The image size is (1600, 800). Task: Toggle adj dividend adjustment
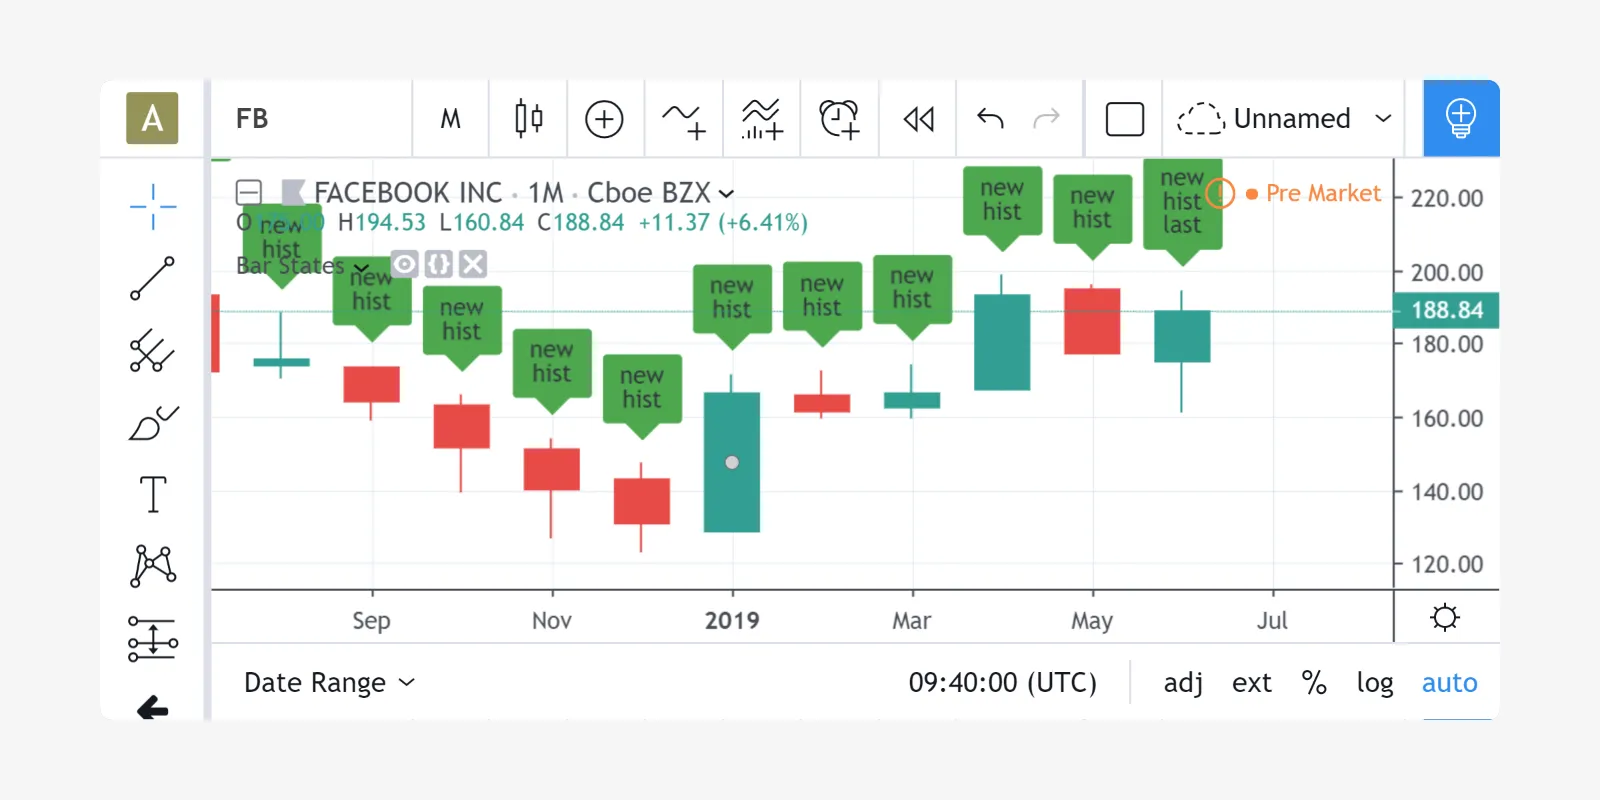pyautogui.click(x=1183, y=683)
